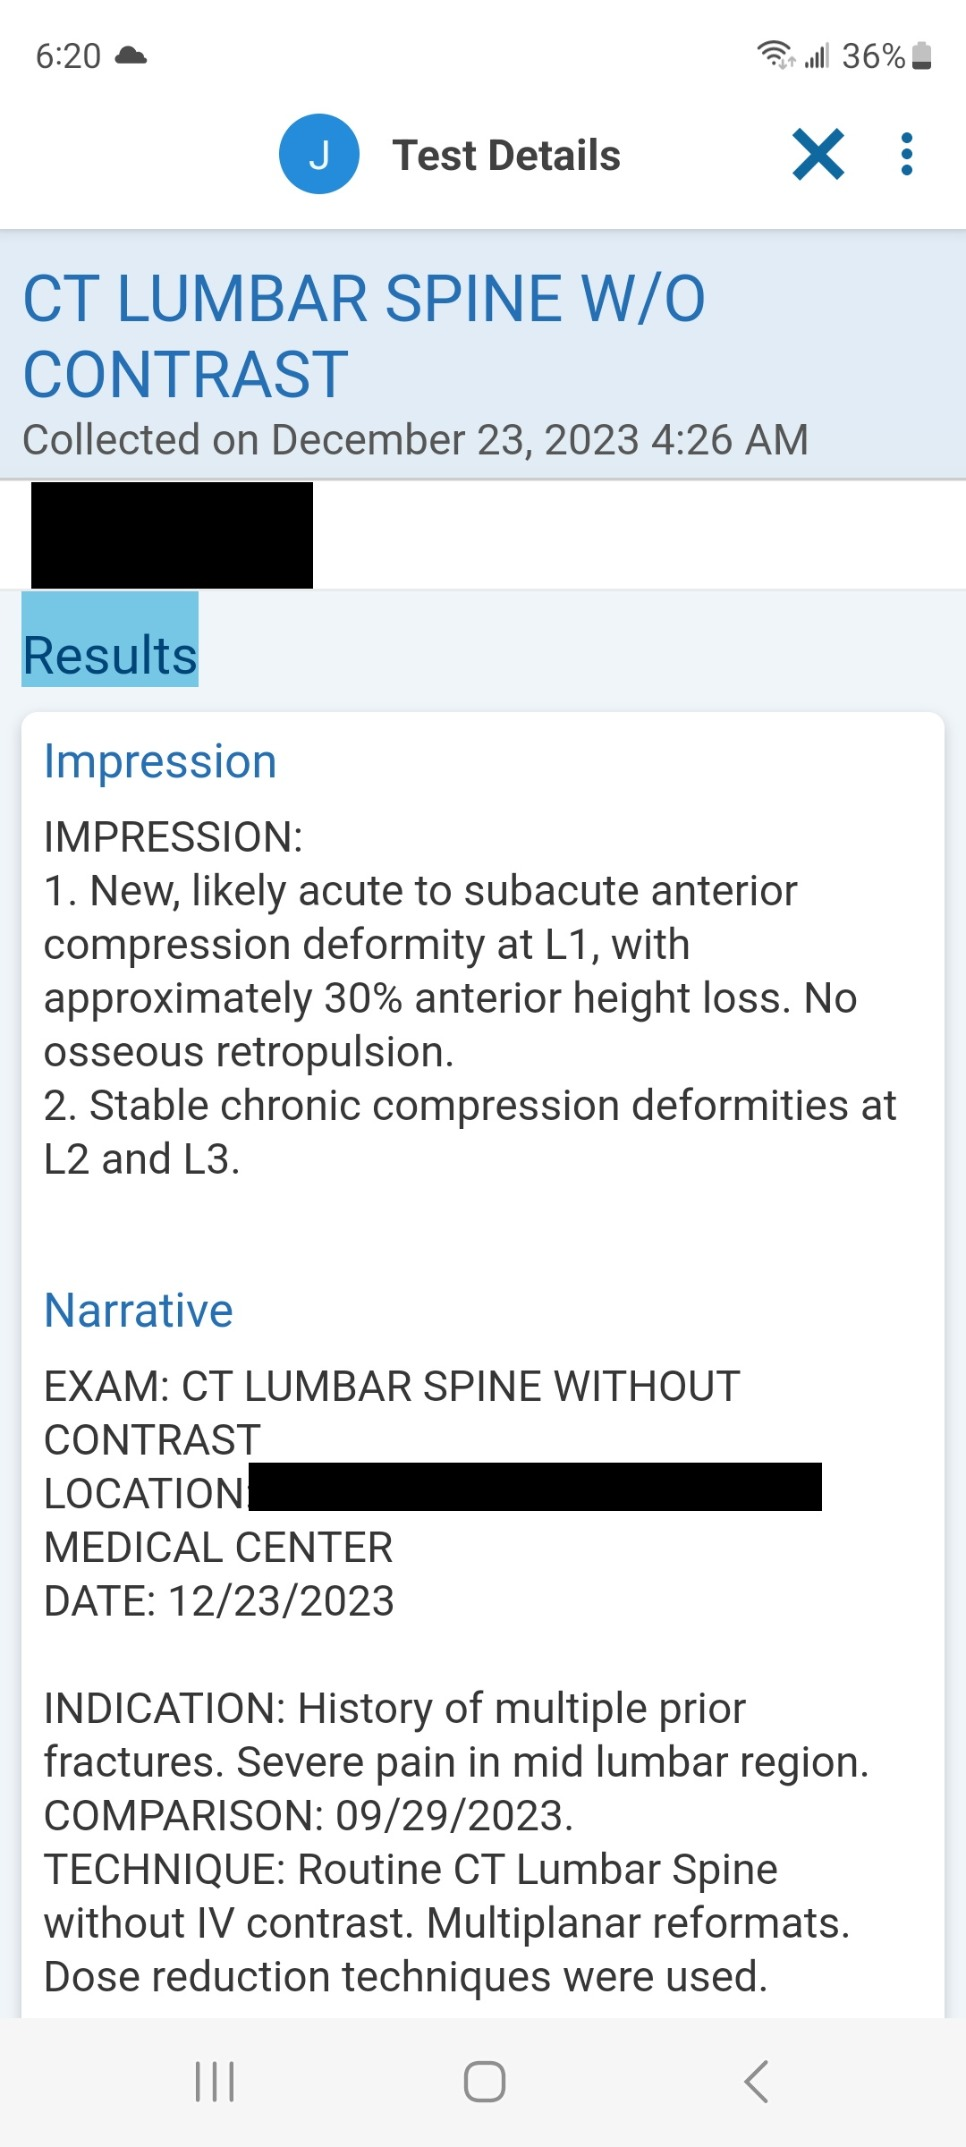Viewport: 966px width, 2147px height.
Task: Tap the Narrative section heading
Action: pos(138,1310)
